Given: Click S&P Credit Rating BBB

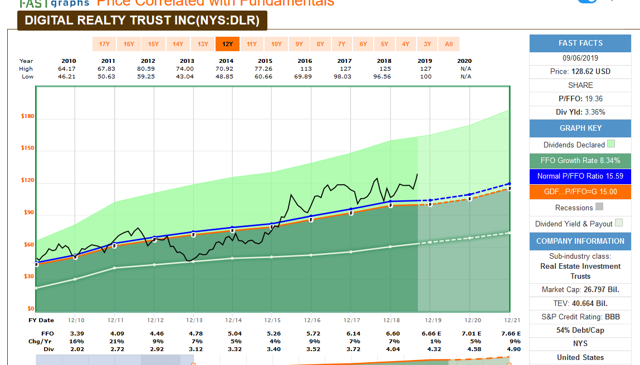Looking at the screenshot, I should point(580,317).
